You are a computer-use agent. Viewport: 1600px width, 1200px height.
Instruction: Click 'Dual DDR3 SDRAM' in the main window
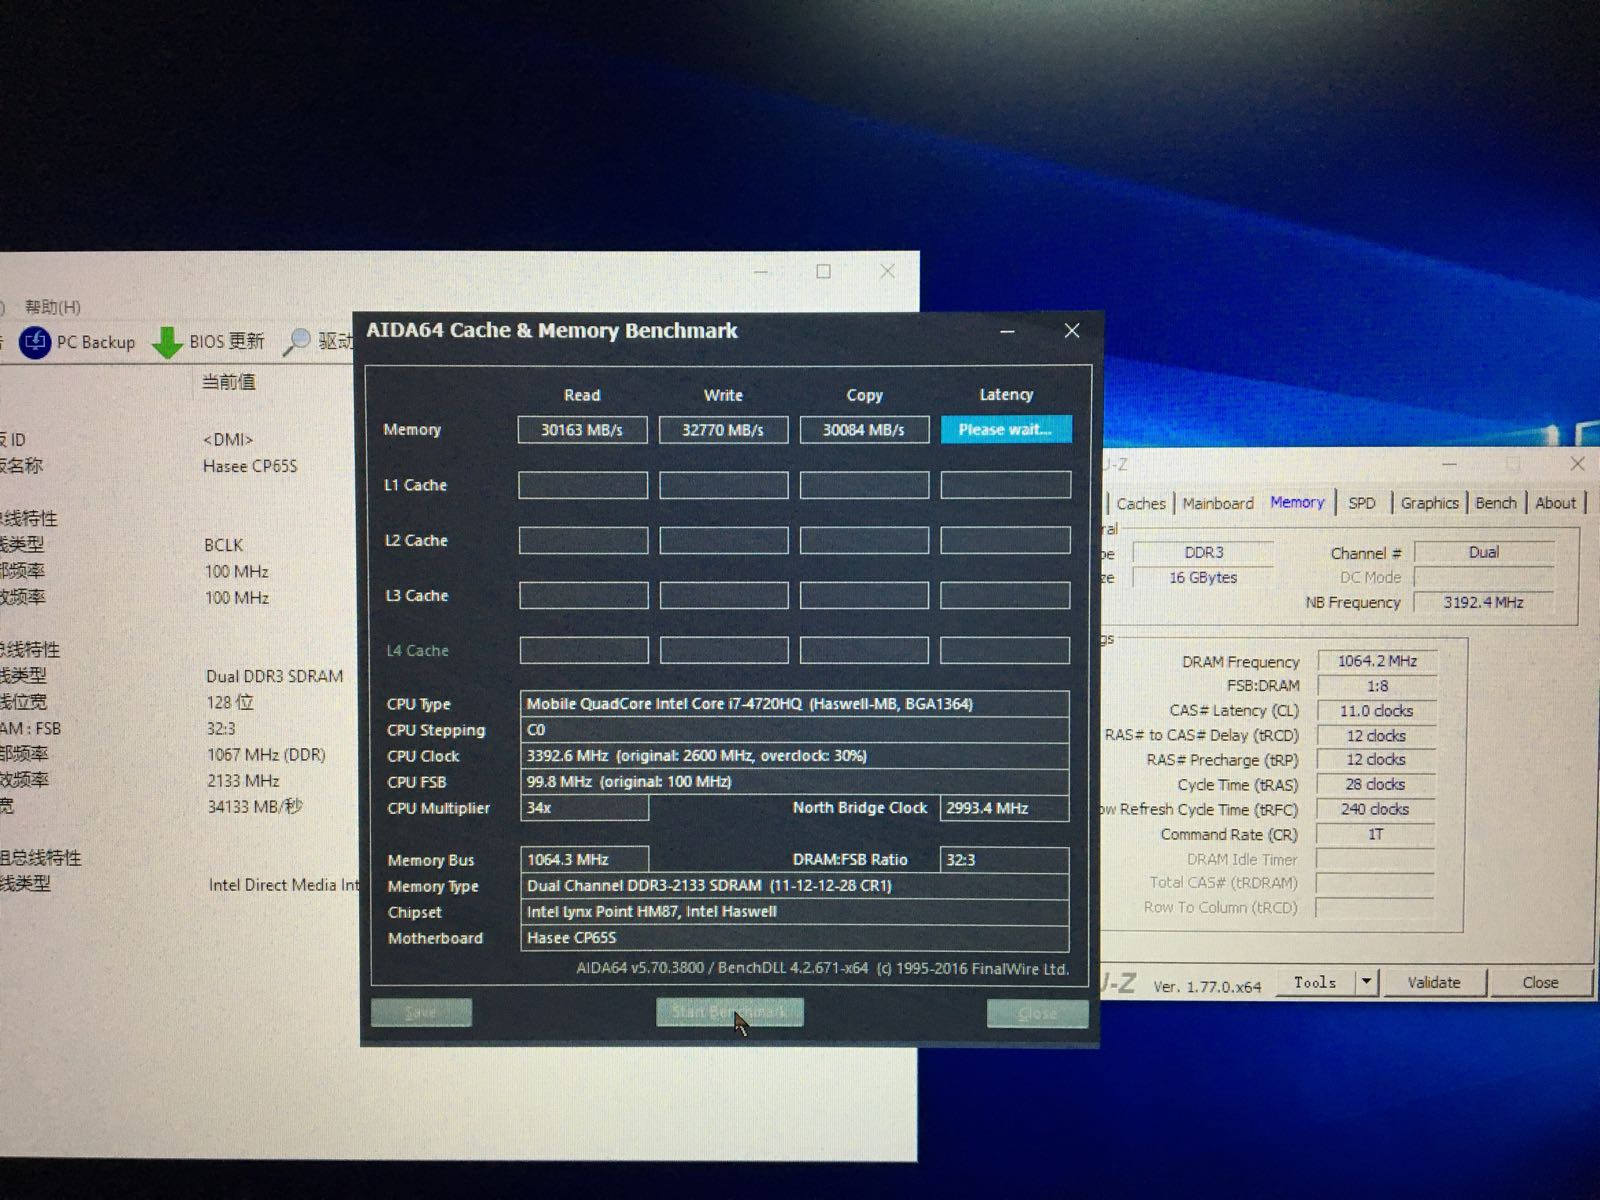(274, 676)
